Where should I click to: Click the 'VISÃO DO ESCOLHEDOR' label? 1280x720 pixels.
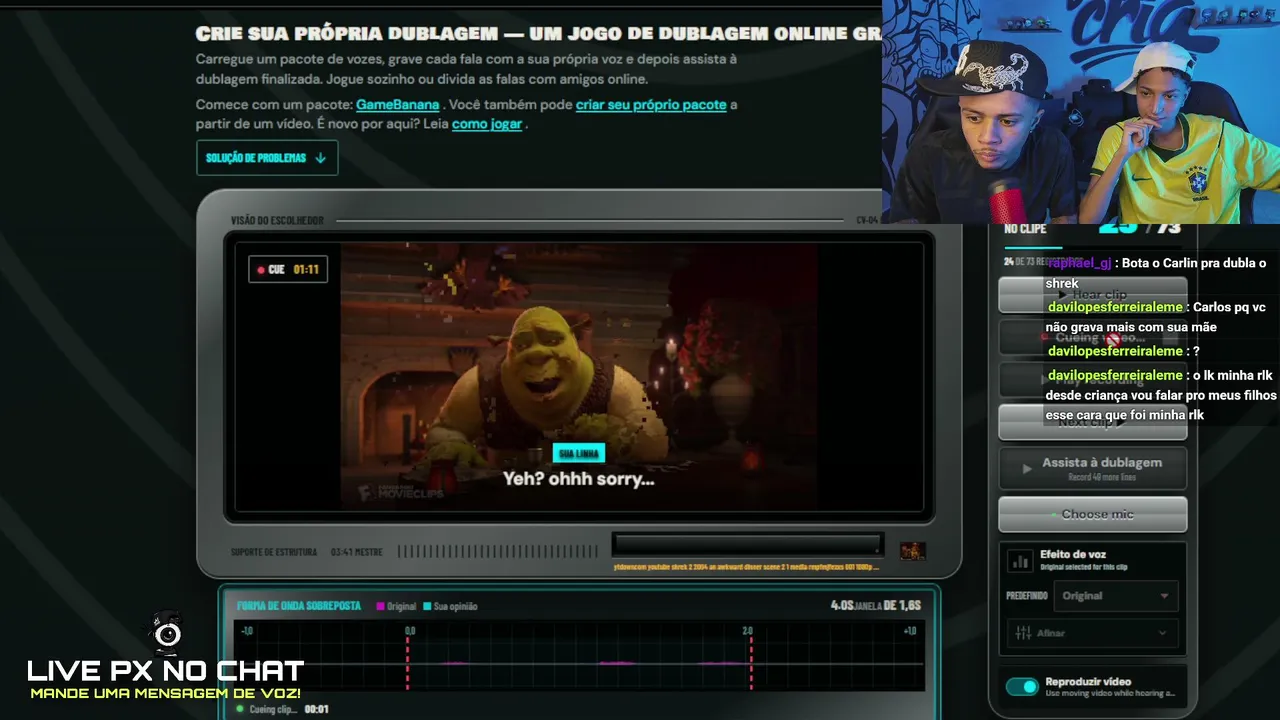click(x=277, y=220)
